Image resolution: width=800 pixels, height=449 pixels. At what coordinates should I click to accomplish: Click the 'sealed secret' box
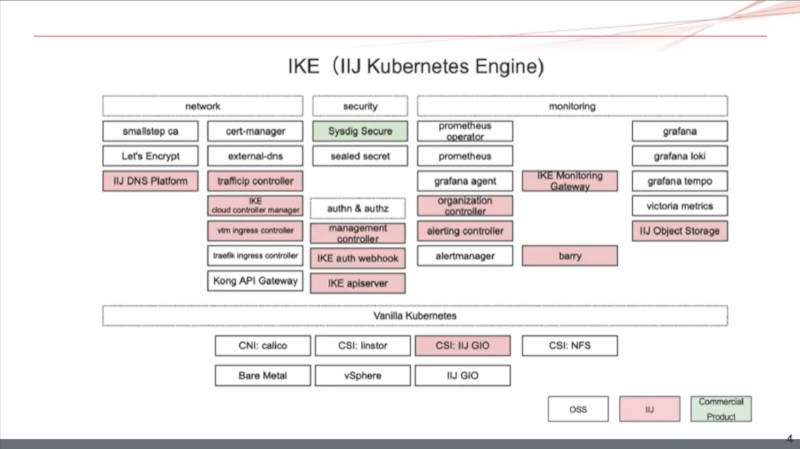360,156
